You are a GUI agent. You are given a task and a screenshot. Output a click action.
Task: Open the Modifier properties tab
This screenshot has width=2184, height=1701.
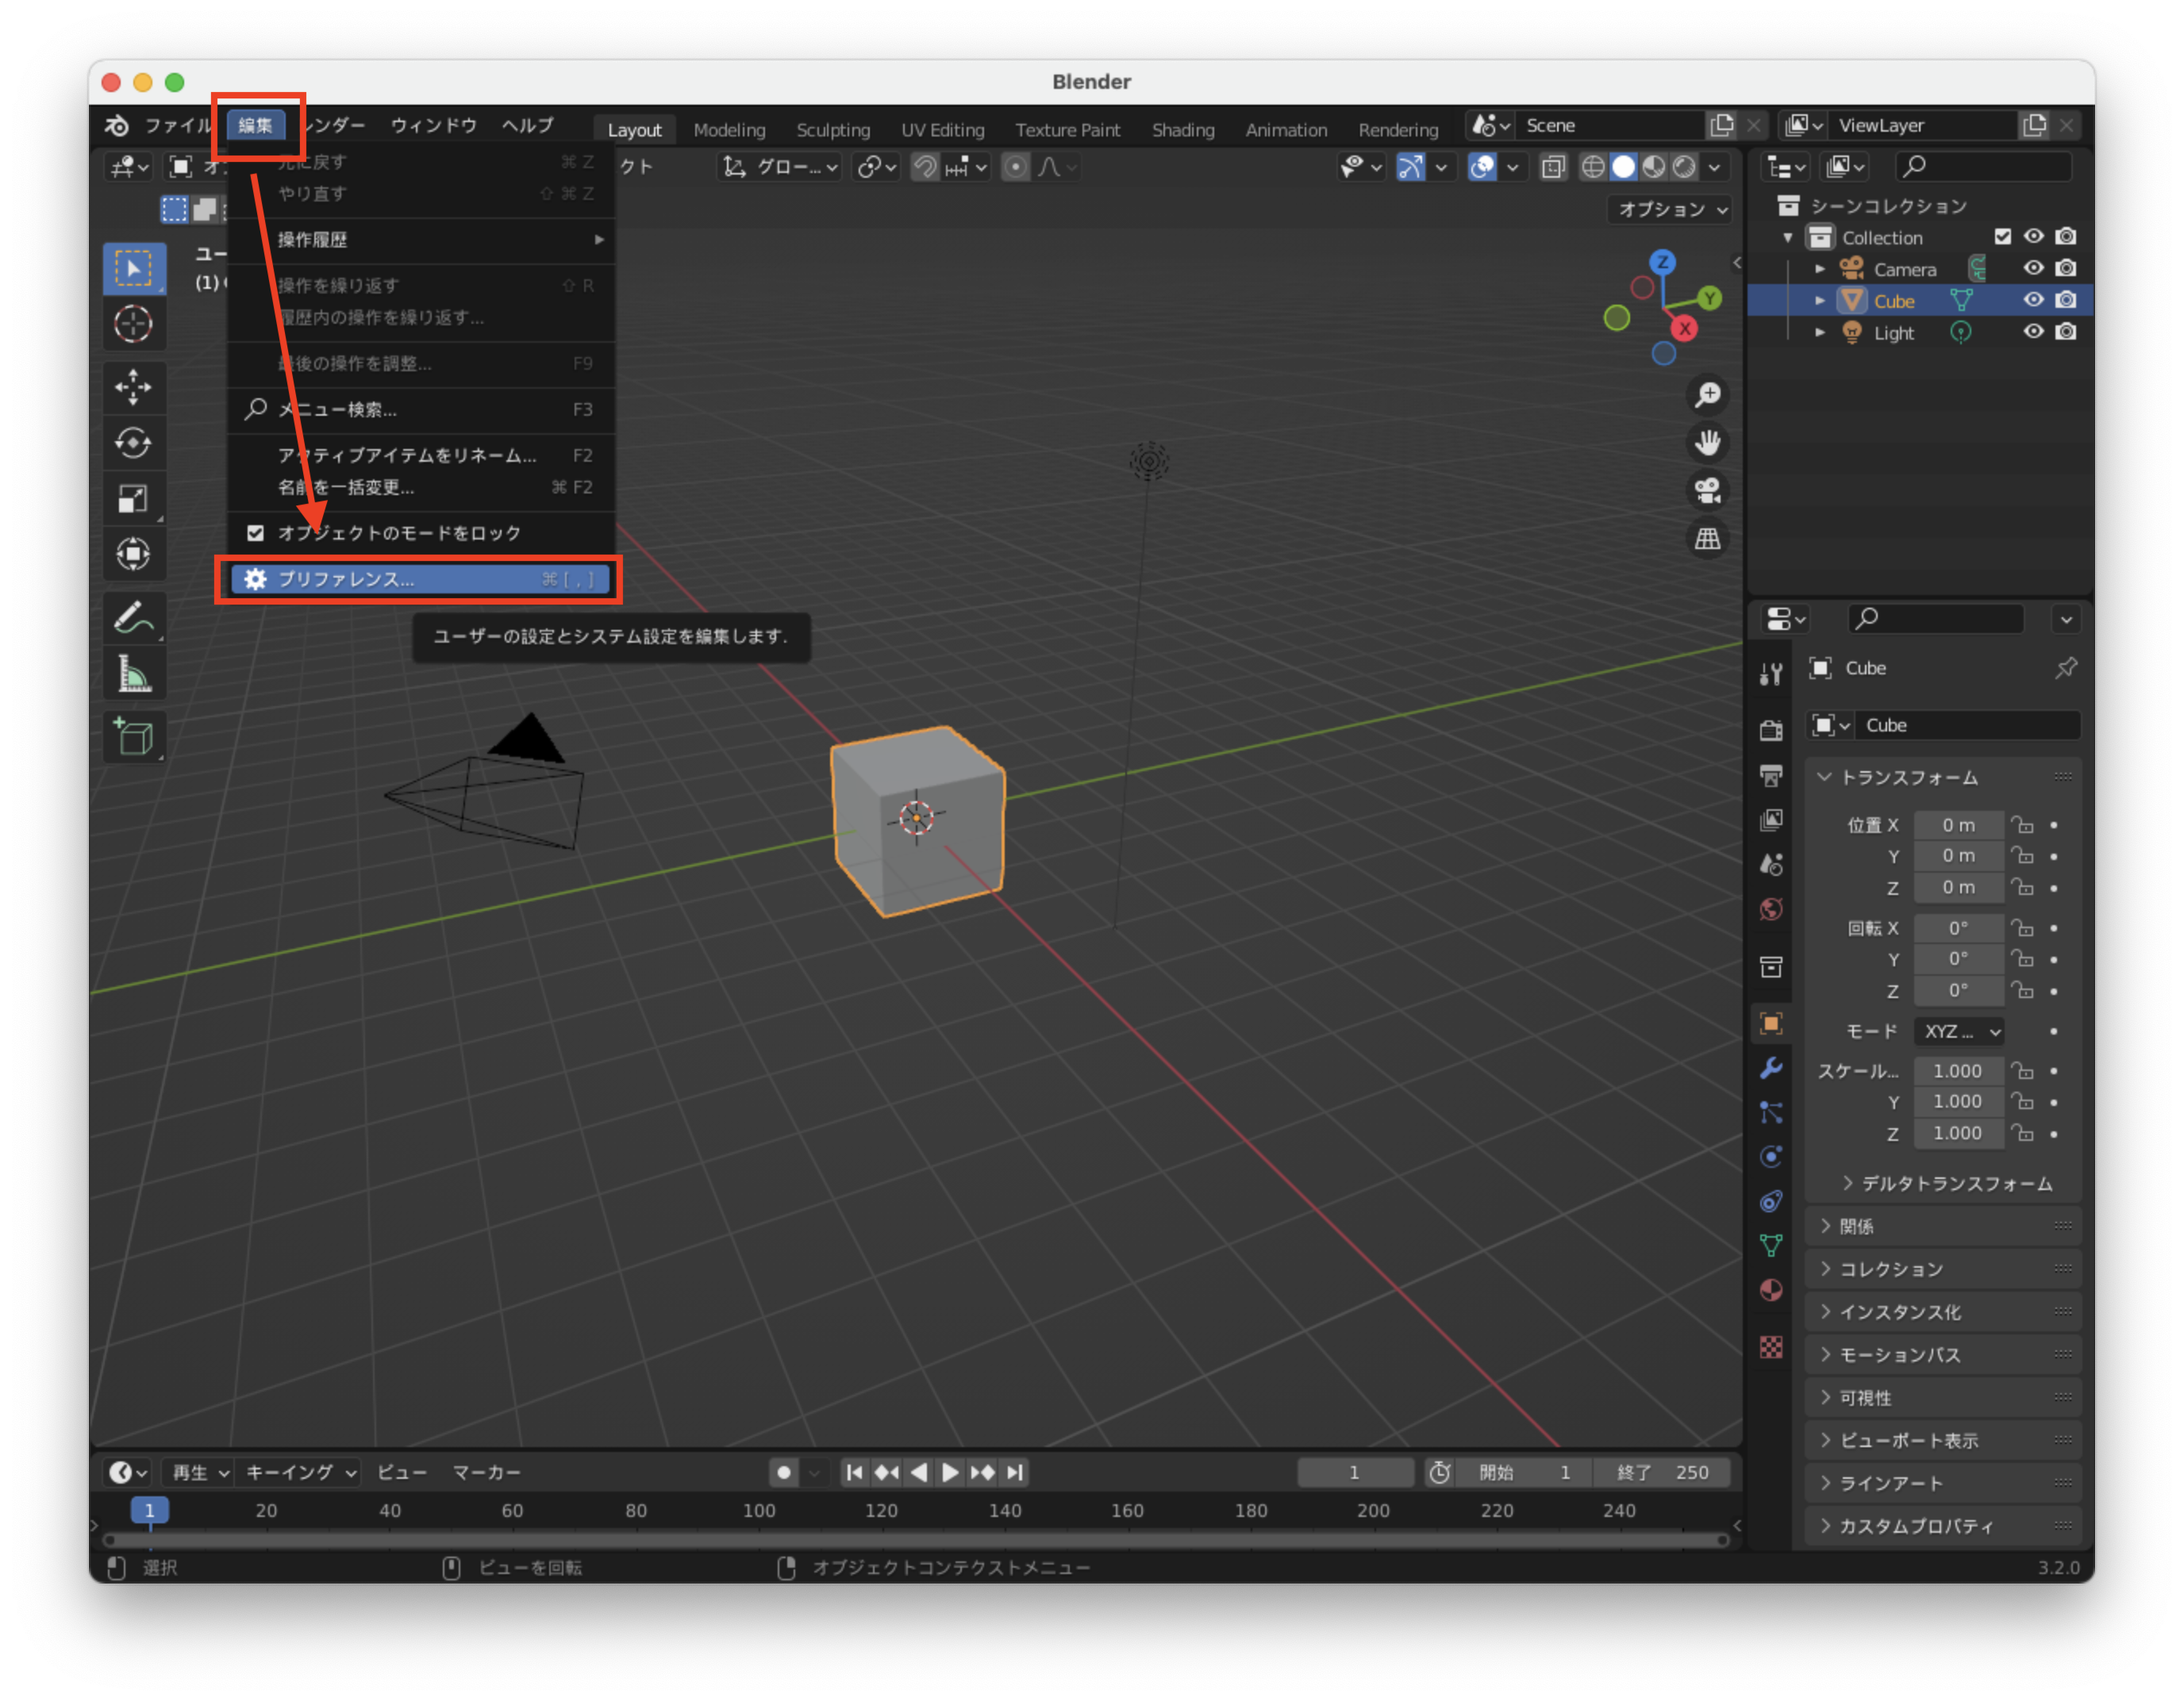click(1771, 1069)
